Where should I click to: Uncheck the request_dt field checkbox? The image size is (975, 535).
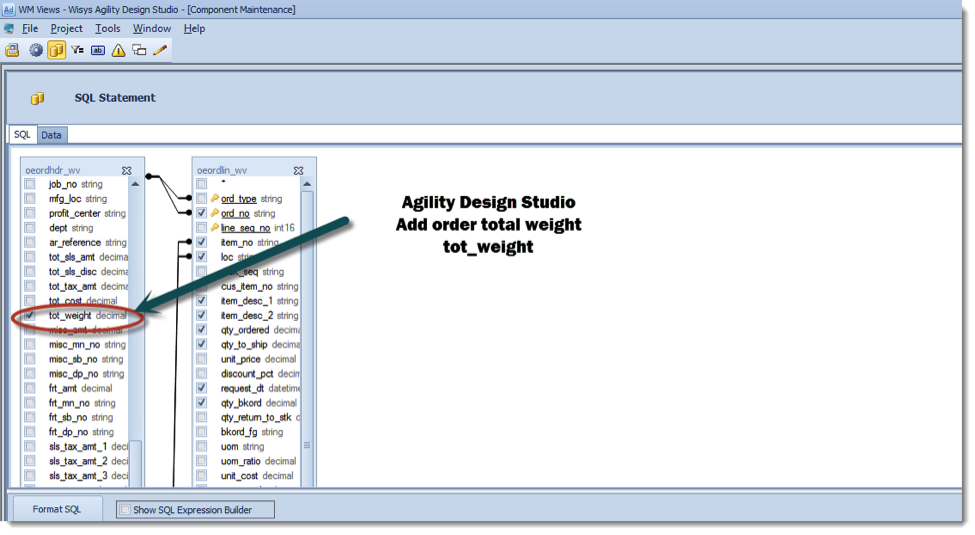point(201,388)
